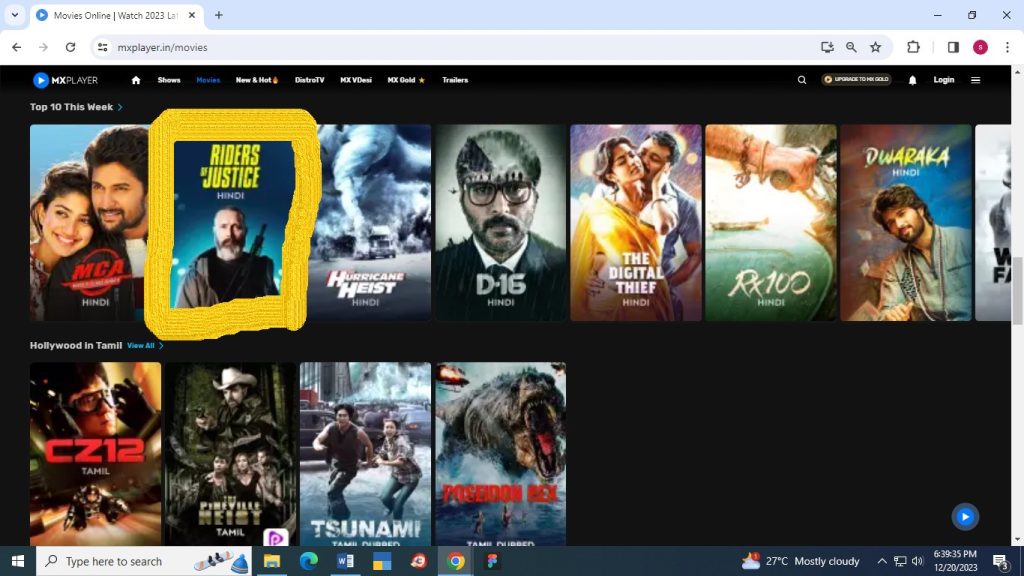Image resolution: width=1024 pixels, height=576 pixels.
Task: Open the CZ12 Tamil poster
Action: coord(95,454)
